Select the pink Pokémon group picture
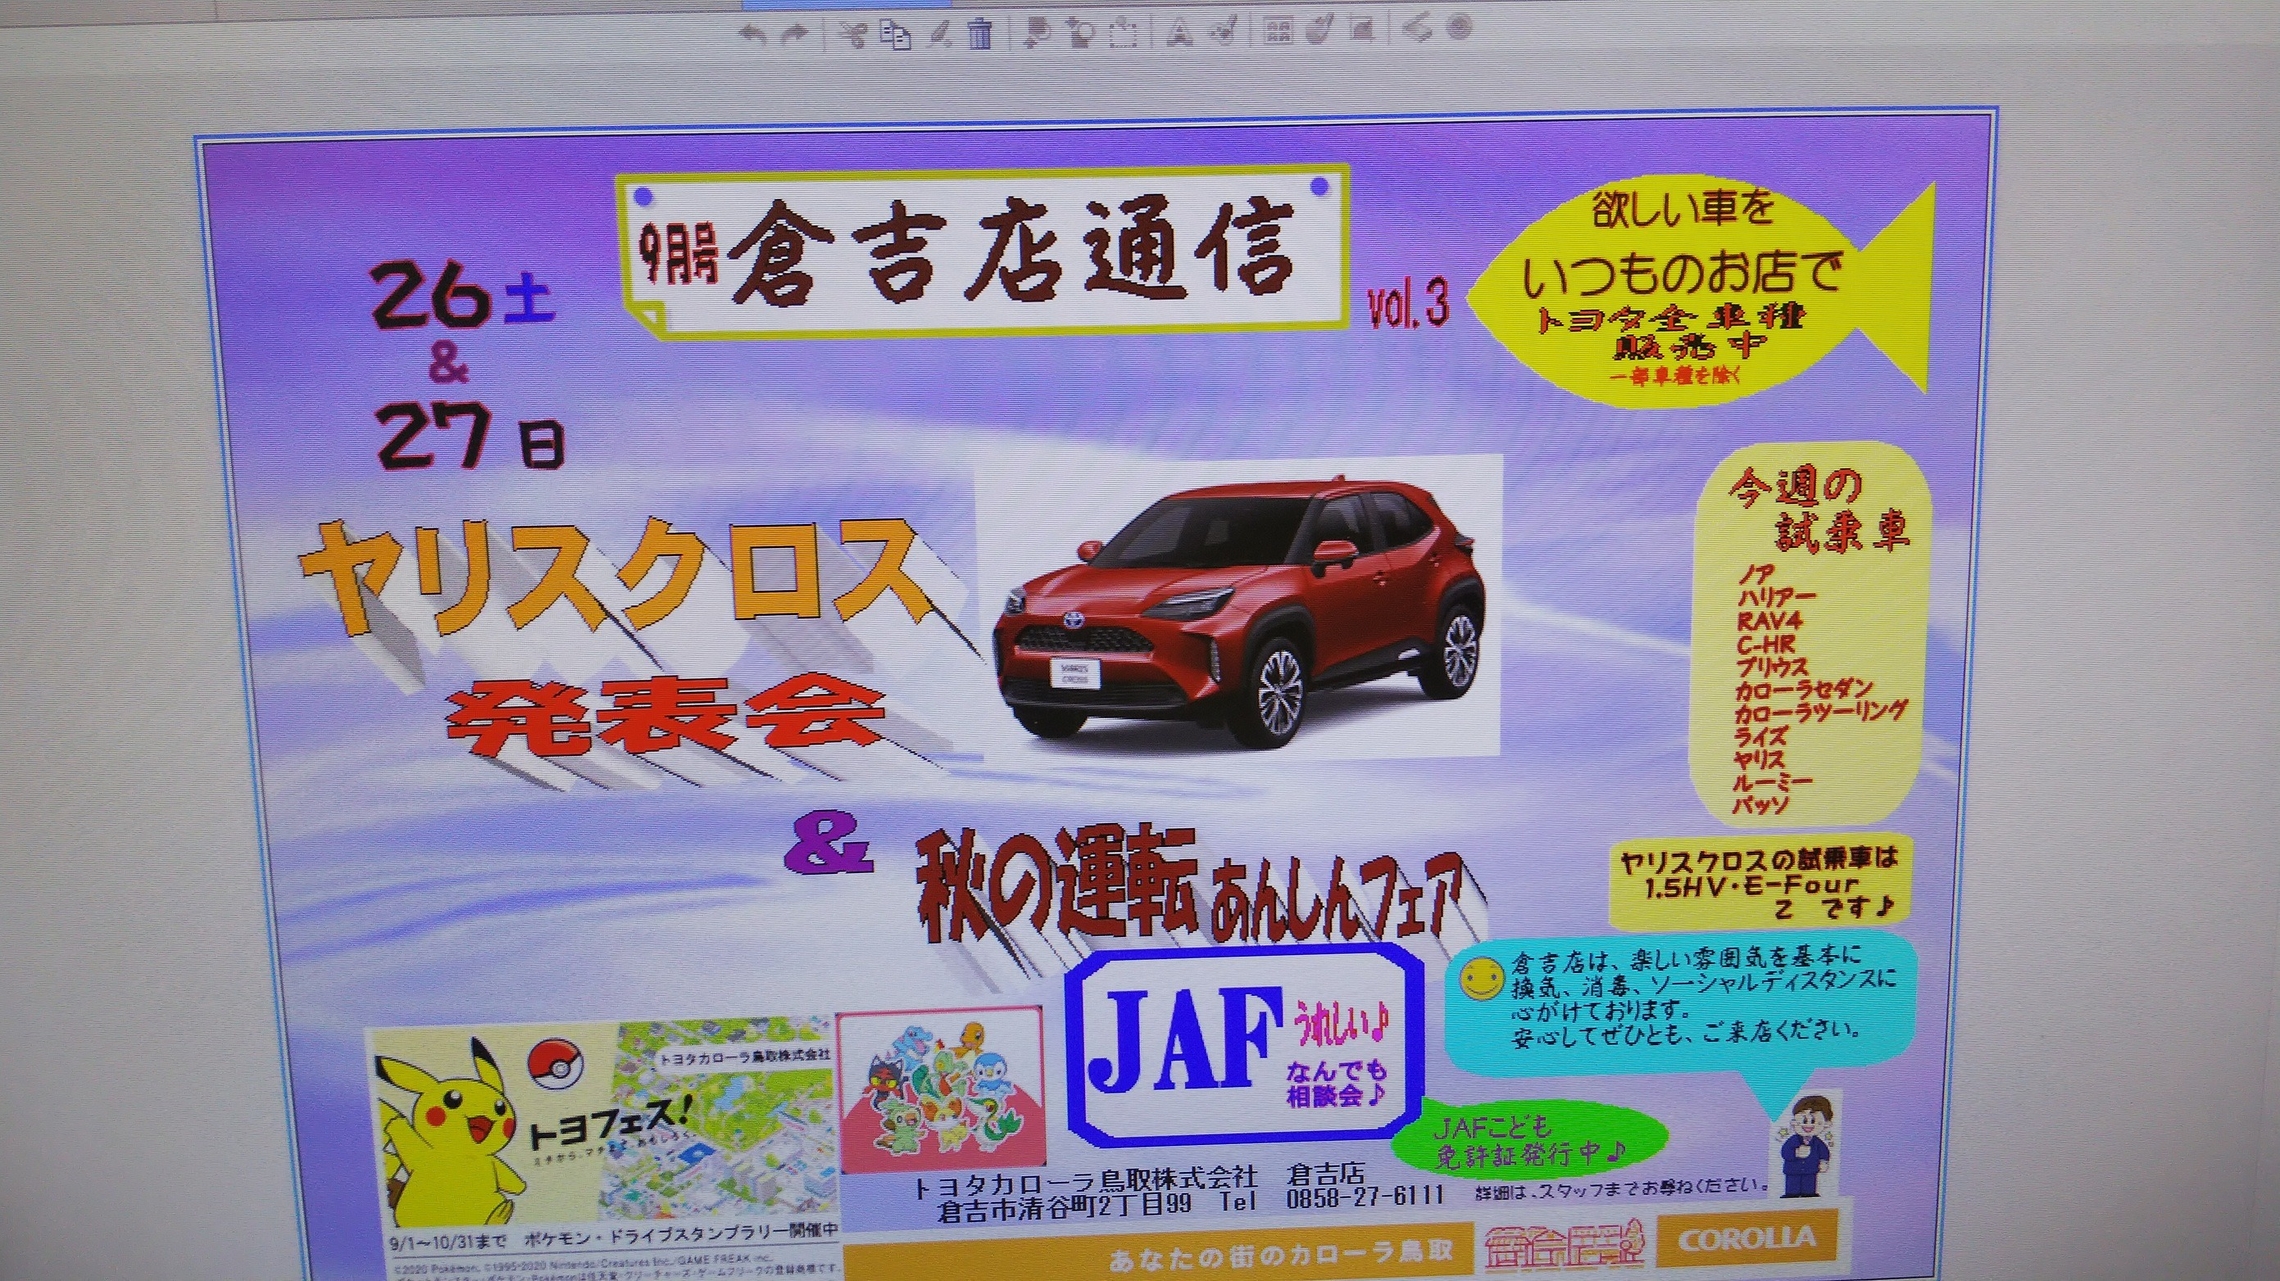2280x1281 pixels. pyautogui.click(x=940, y=1088)
